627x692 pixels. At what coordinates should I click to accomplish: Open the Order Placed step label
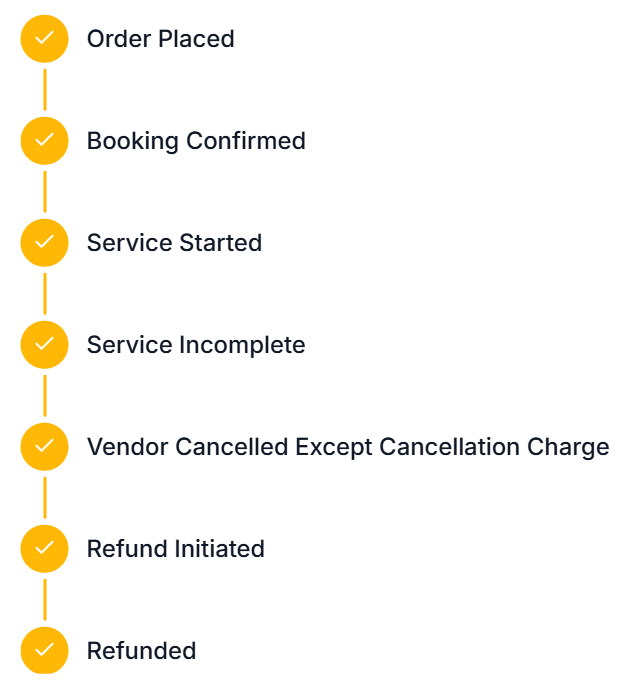click(x=160, y=39)
